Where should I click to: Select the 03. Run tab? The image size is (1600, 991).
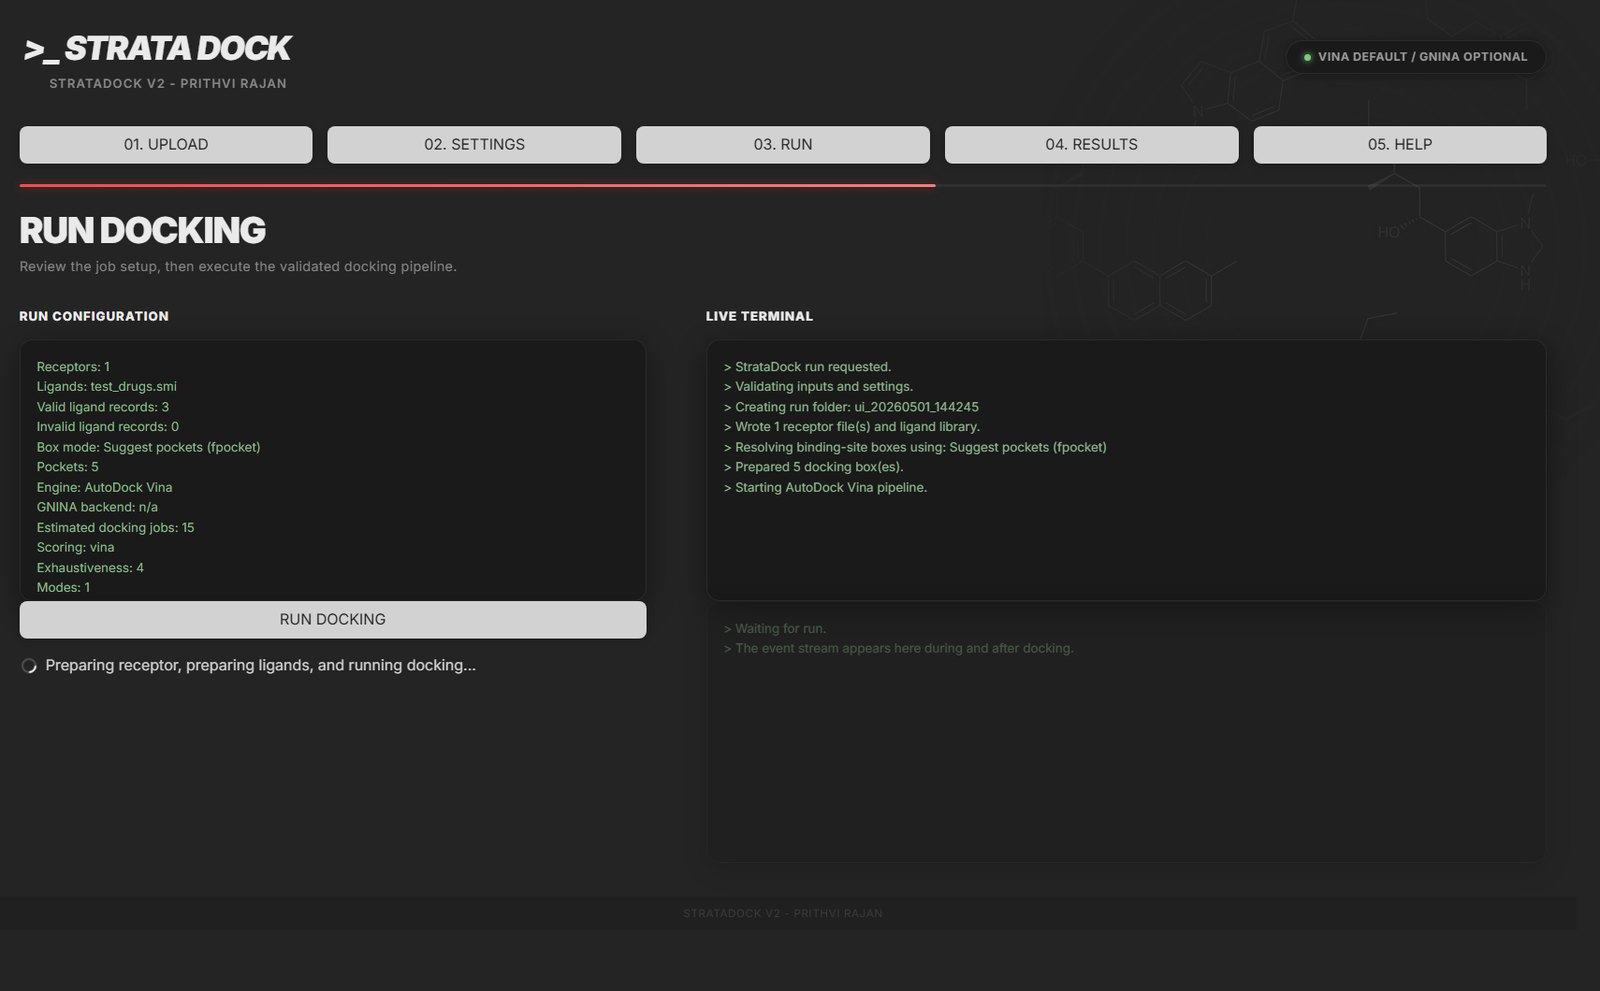click(x=783, y=144)
